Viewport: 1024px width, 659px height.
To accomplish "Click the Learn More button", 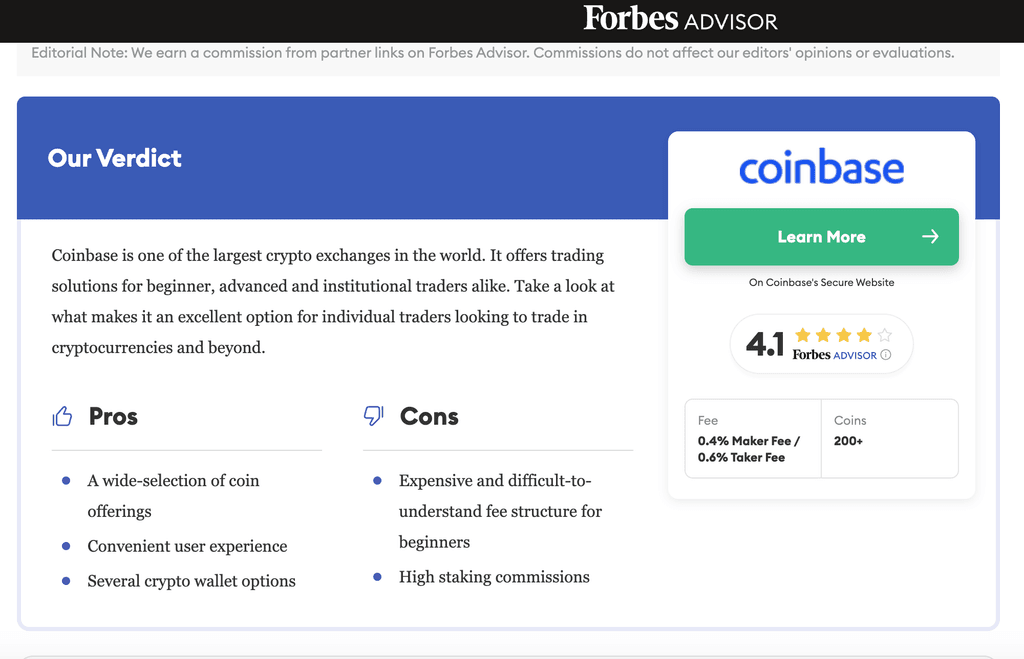I will [821, 237].
